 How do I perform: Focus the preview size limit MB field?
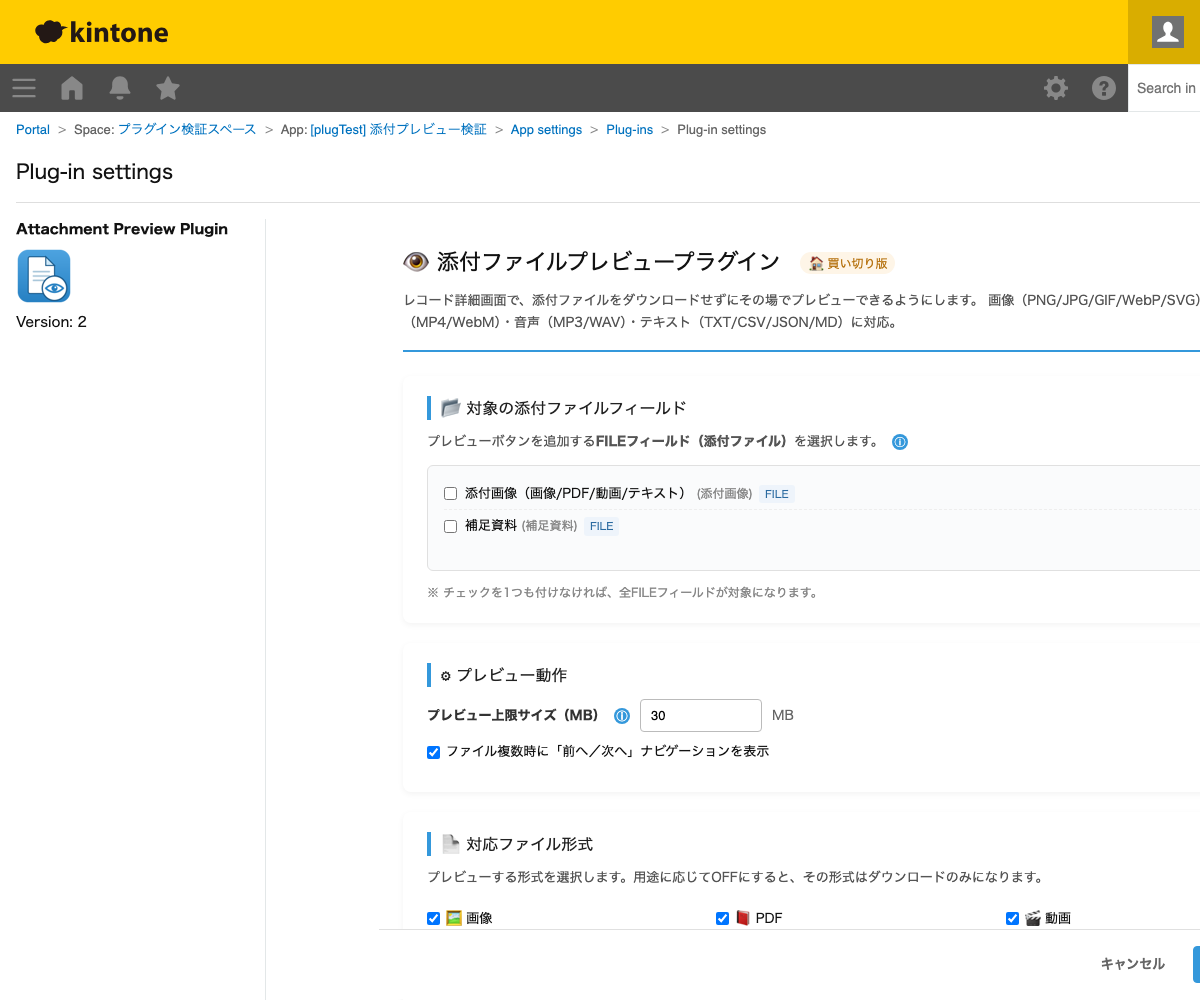click(700, 716)
